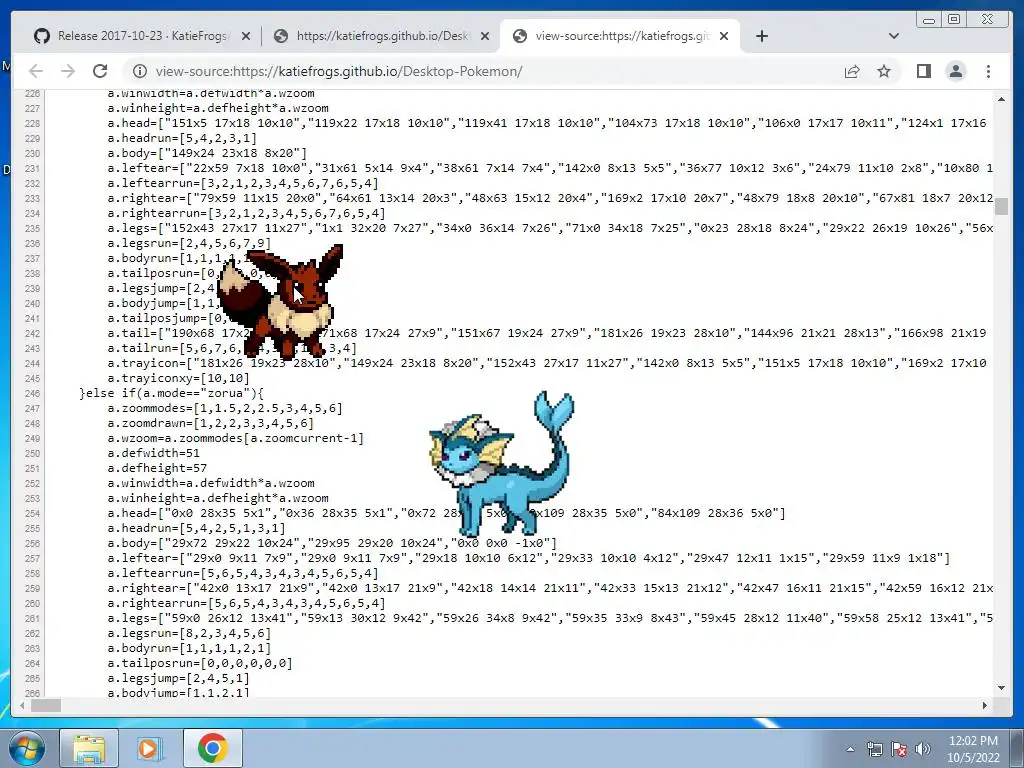This screenshot has width=1024, height=768.
Task: Click a.tailposrun=[0,0,0,0,0,0] line
Action: 200,664
